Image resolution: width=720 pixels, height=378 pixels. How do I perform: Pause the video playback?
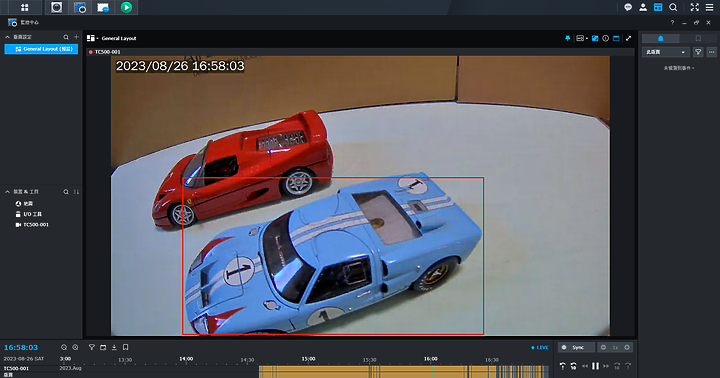(595, 366)
